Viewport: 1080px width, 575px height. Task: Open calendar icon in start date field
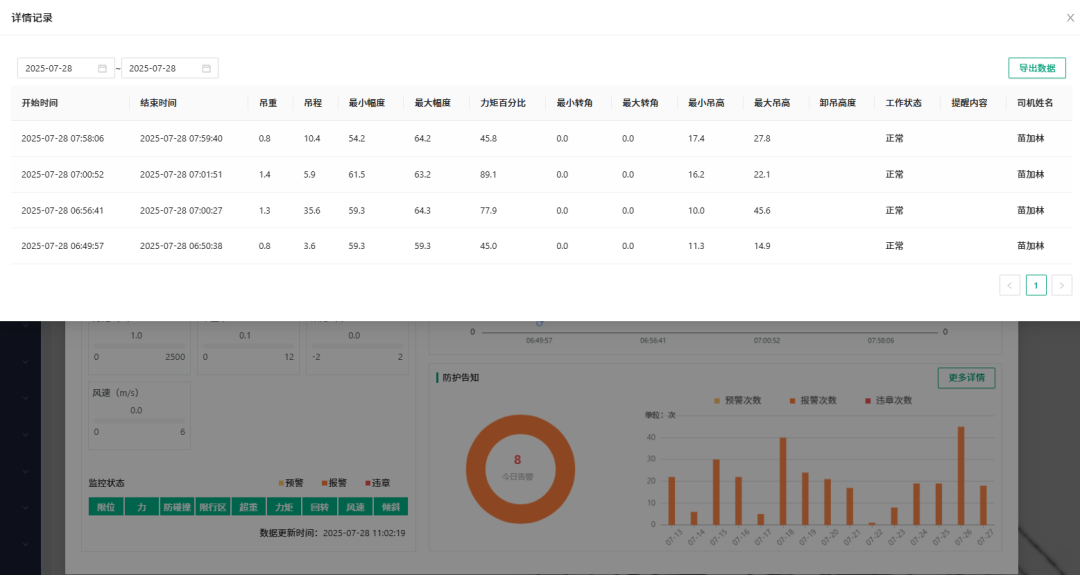(x=102, y=68)
